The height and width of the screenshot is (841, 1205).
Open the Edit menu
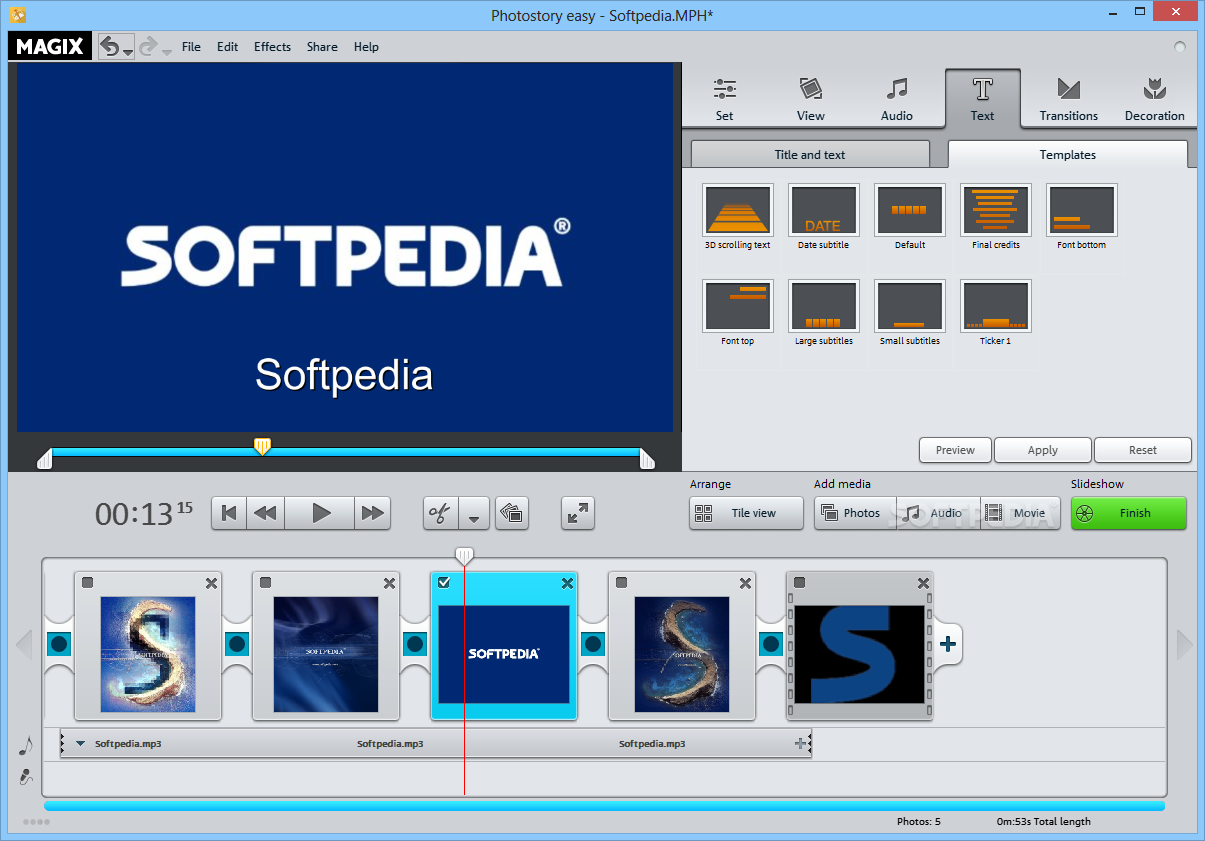pyautogui.click(x=228, y=47)
